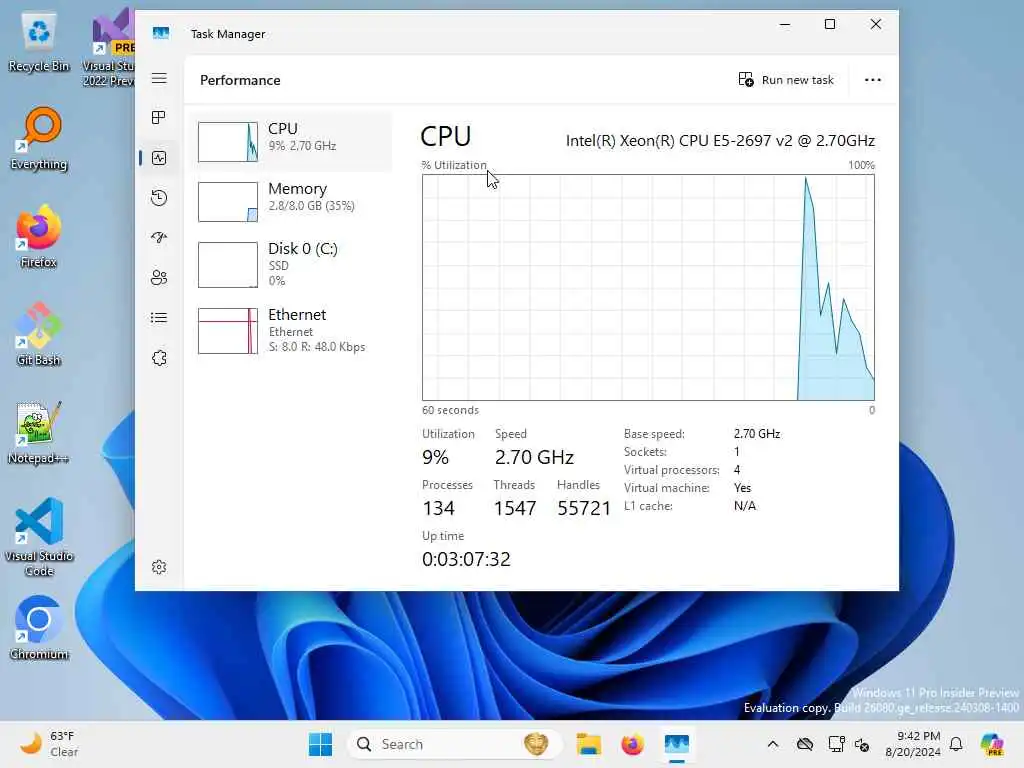Select the Notepad++ desktop shortcut
Image resolution: width=1024 pixels, height=768 pixels.
[x=39, y=433]
